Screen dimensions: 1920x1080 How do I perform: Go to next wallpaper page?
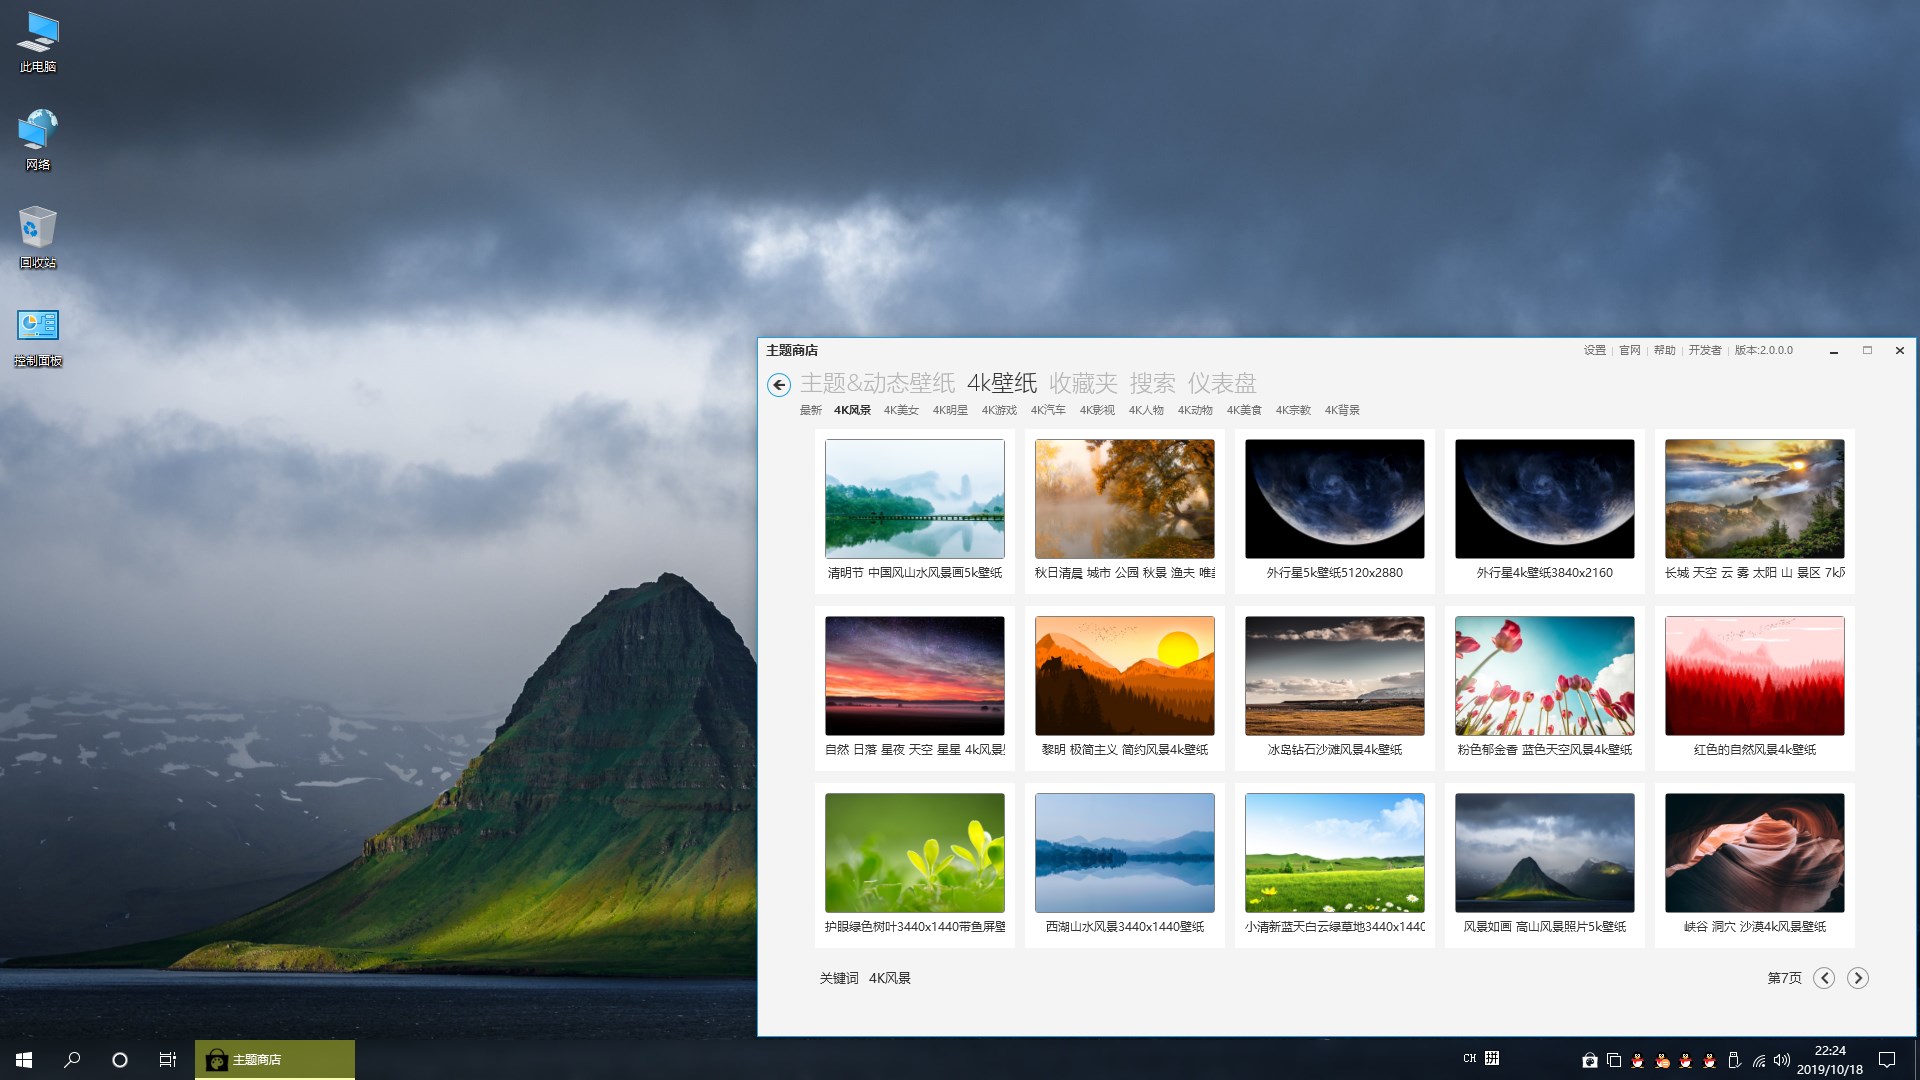tap(1857, 978)
